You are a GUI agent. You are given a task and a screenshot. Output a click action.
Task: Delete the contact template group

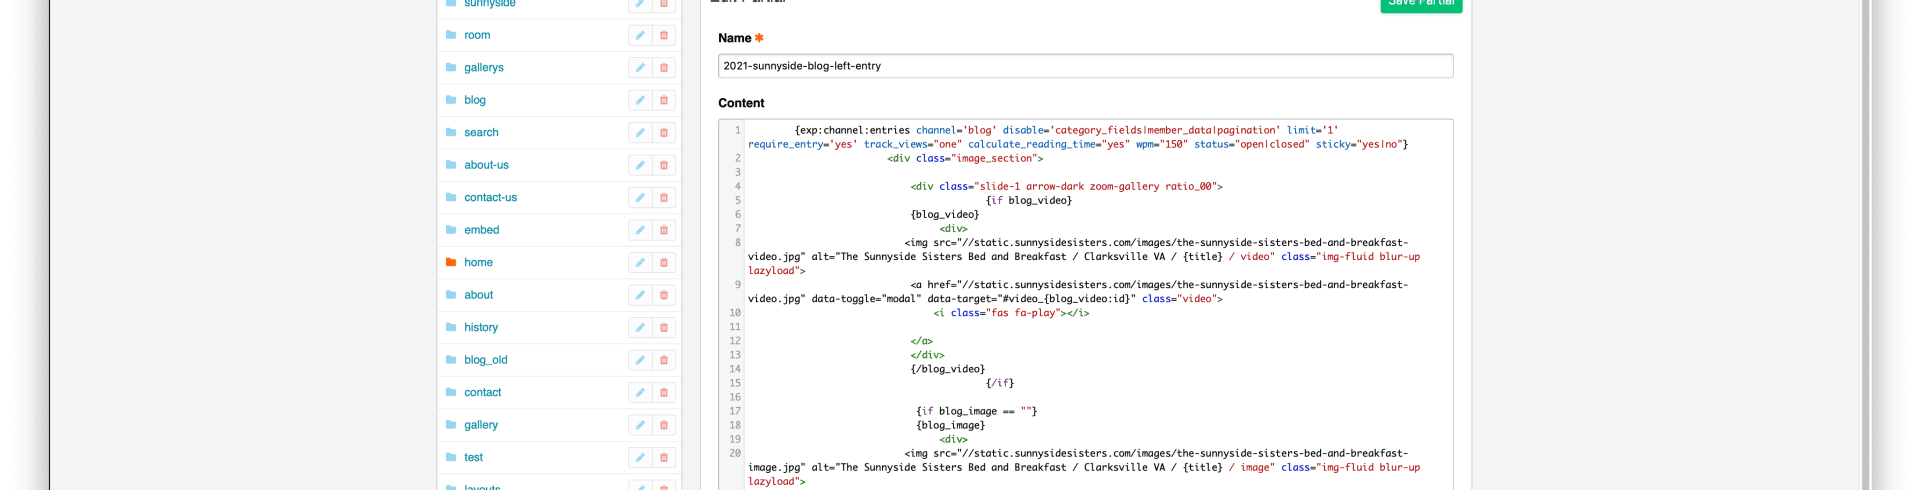pos(664,393)
